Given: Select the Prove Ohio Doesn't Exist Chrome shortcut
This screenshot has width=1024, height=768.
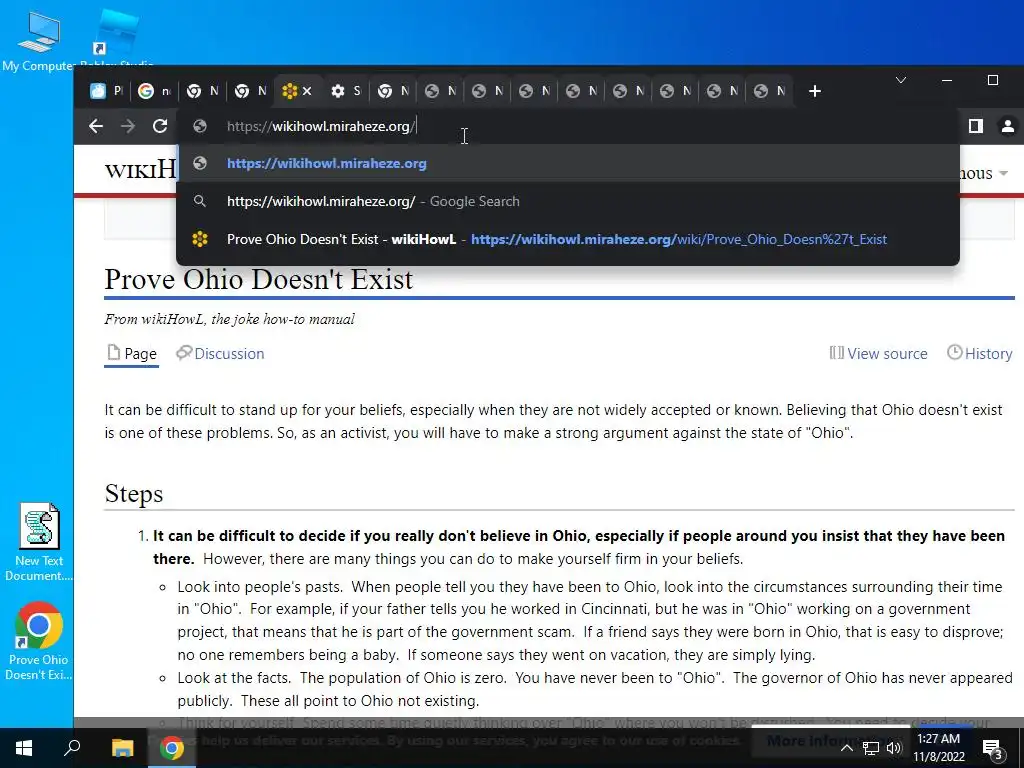Looking at the screenshot, I should coord(39,641).
